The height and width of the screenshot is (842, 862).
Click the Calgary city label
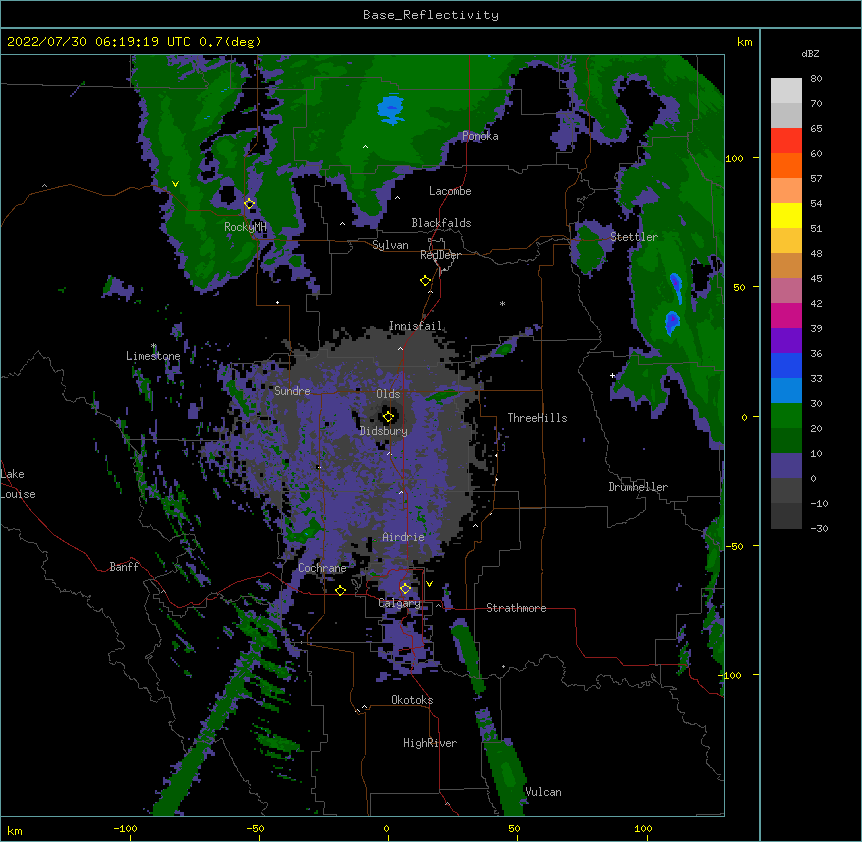pos(400,603)
